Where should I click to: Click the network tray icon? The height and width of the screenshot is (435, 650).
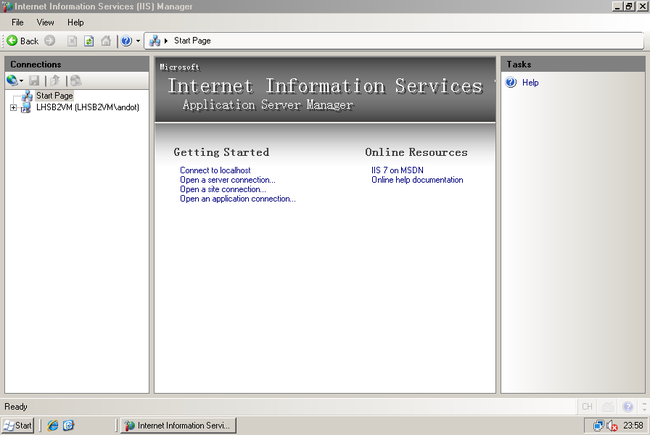[598, 425]
